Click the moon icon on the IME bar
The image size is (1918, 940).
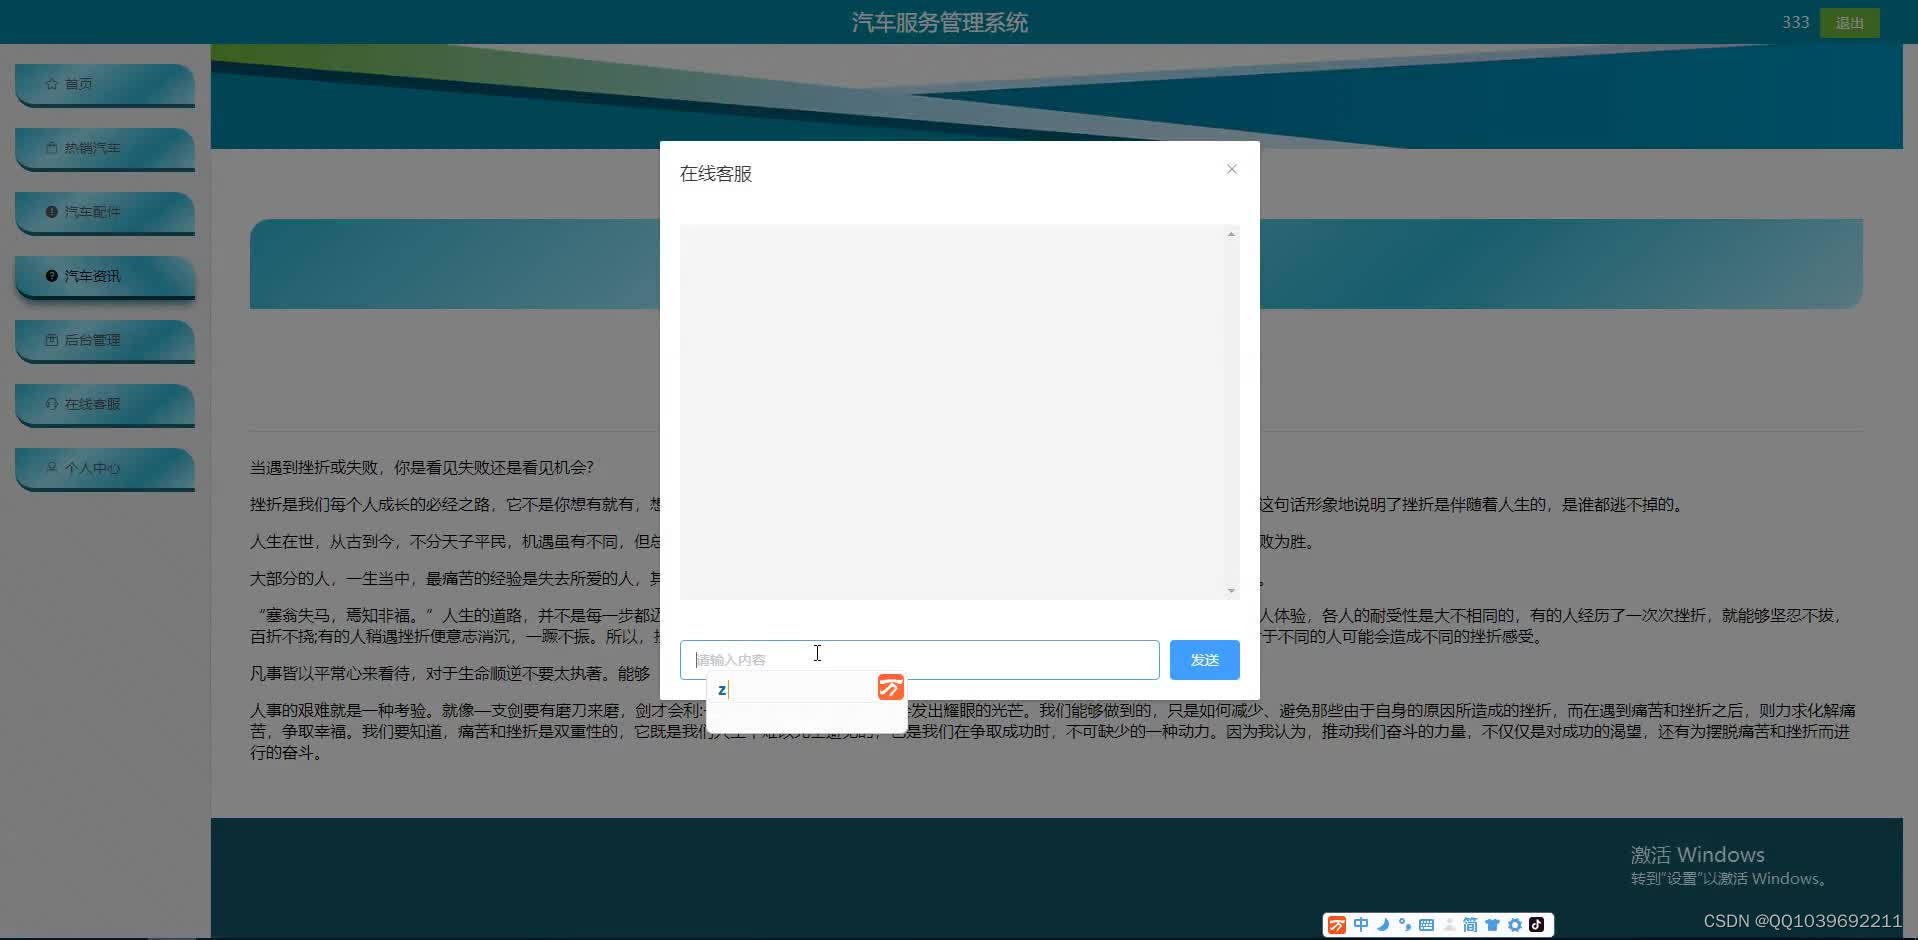click(x=1383, y=925)
